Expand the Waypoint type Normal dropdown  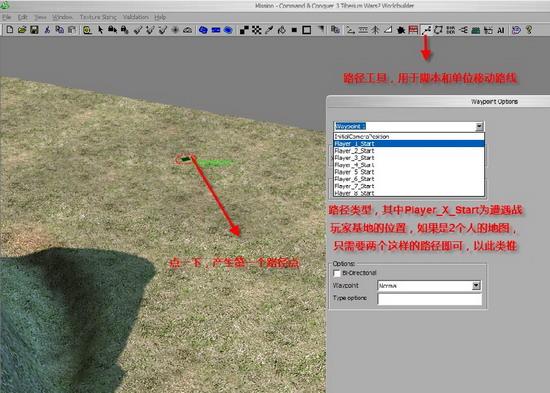pyautogui.click(x=476, y=286)
